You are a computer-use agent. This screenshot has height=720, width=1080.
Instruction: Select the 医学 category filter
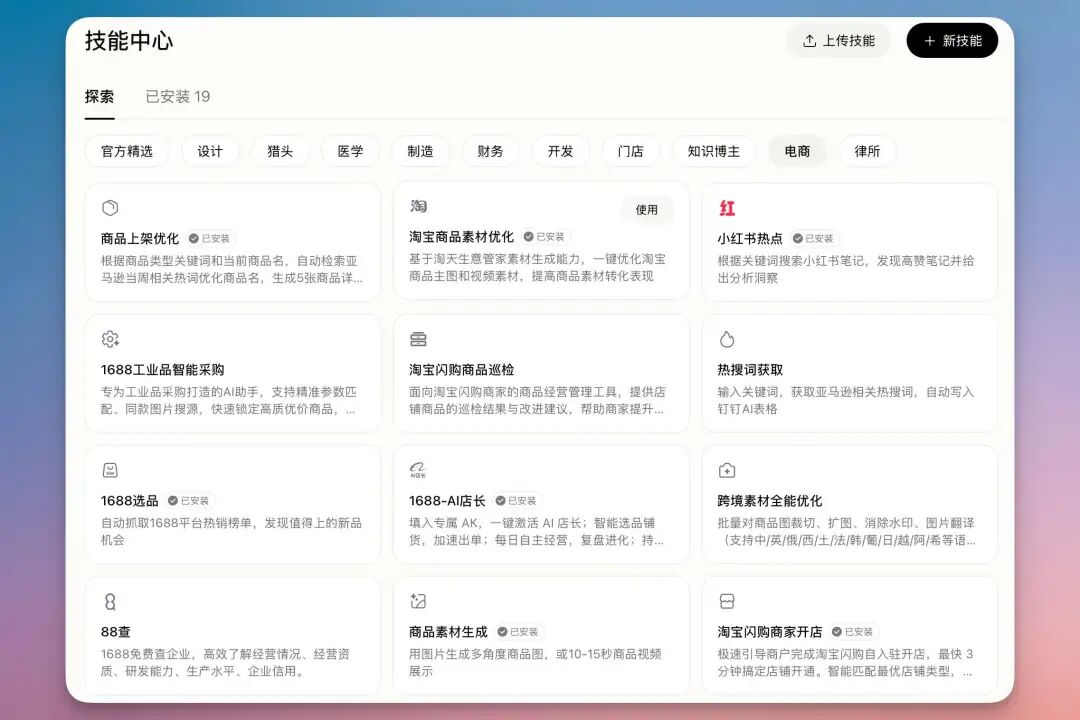click(x=350, y=151)
